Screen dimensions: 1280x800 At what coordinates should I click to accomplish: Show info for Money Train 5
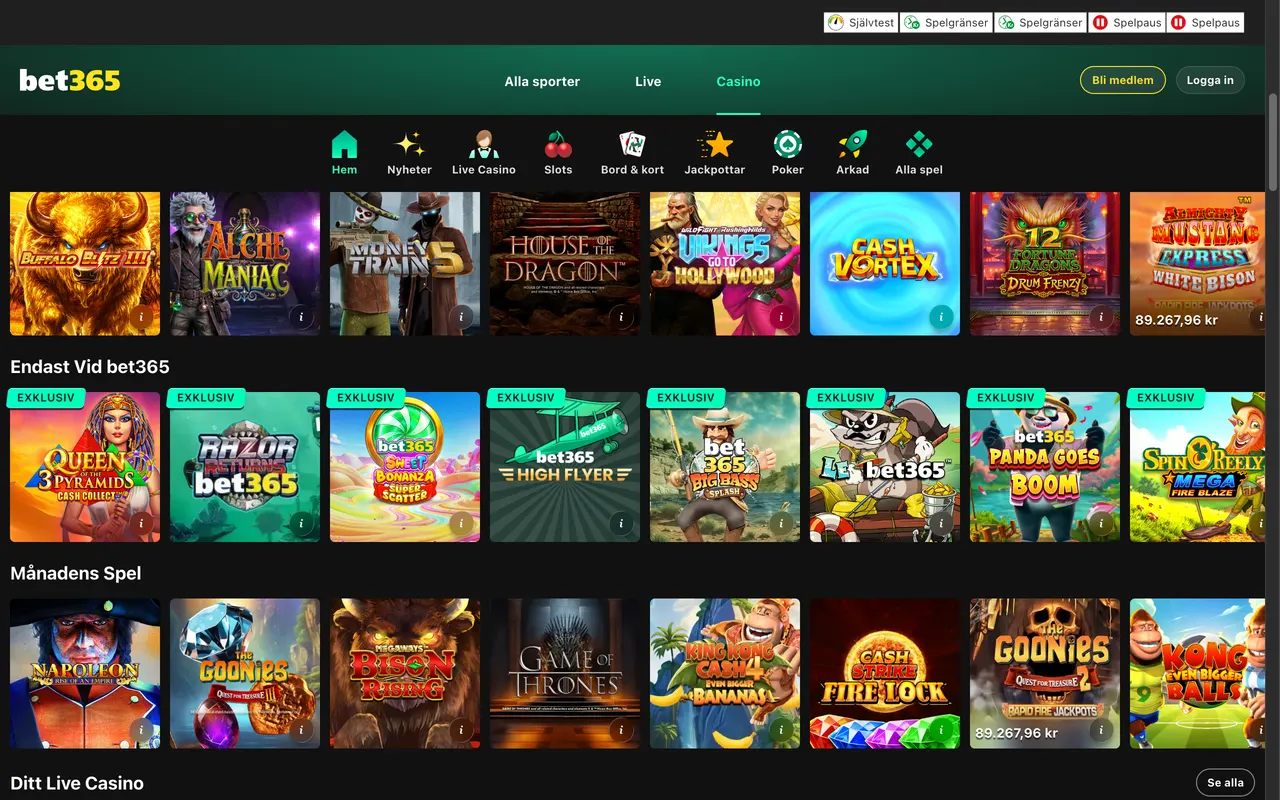click(462, 317)
